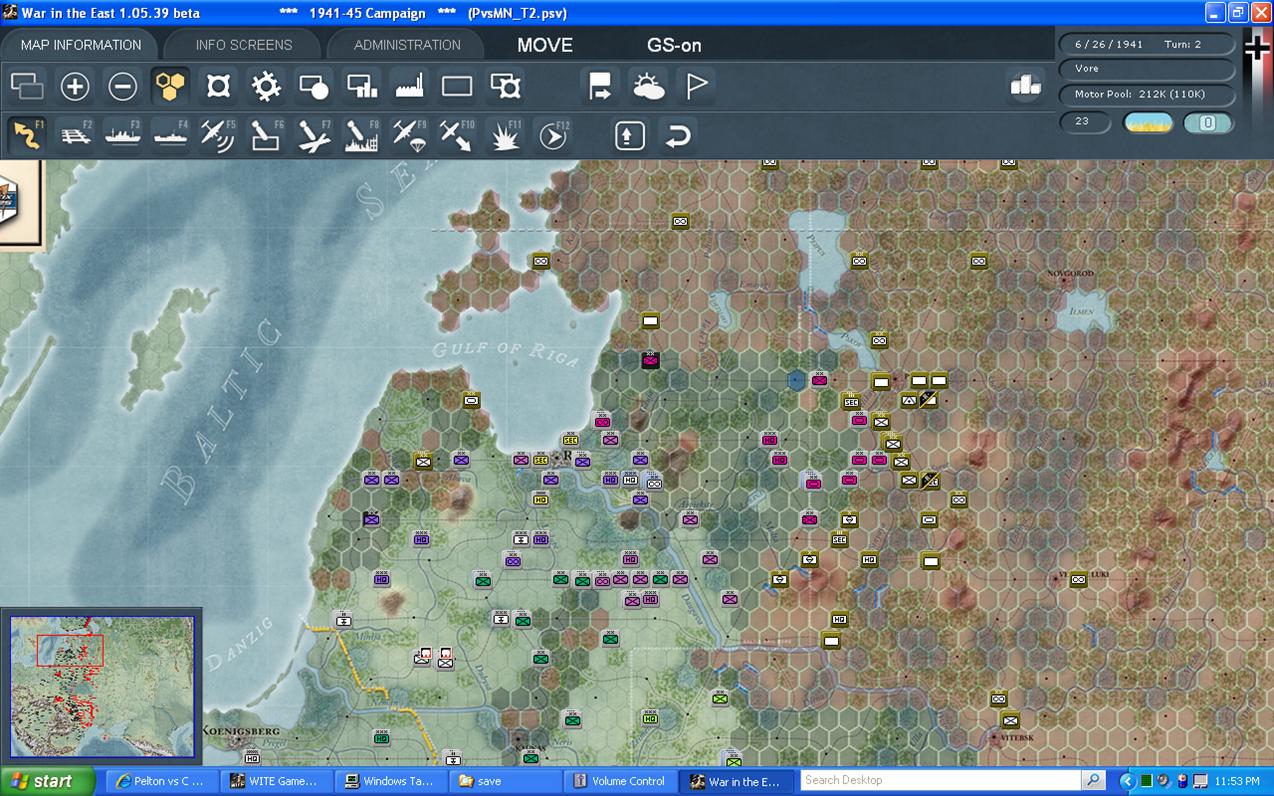This screenshot has height=796, width=1274.
Task: Click the four-cornered shape icon beside the gear
Action: pyautogui.click(x=219, y=86)
